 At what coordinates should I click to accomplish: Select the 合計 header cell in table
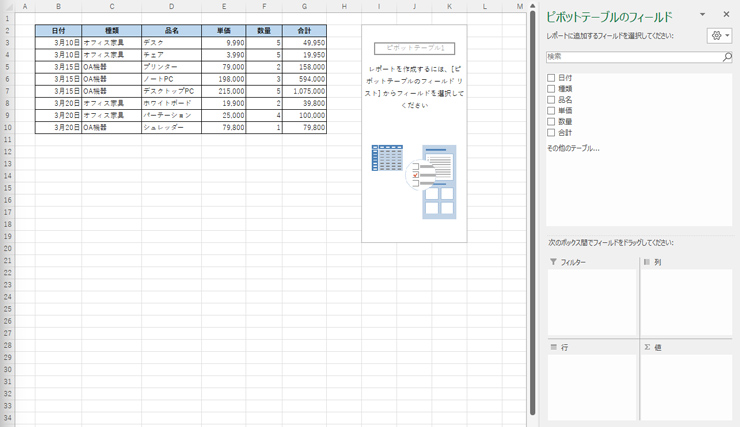(304, 31)
